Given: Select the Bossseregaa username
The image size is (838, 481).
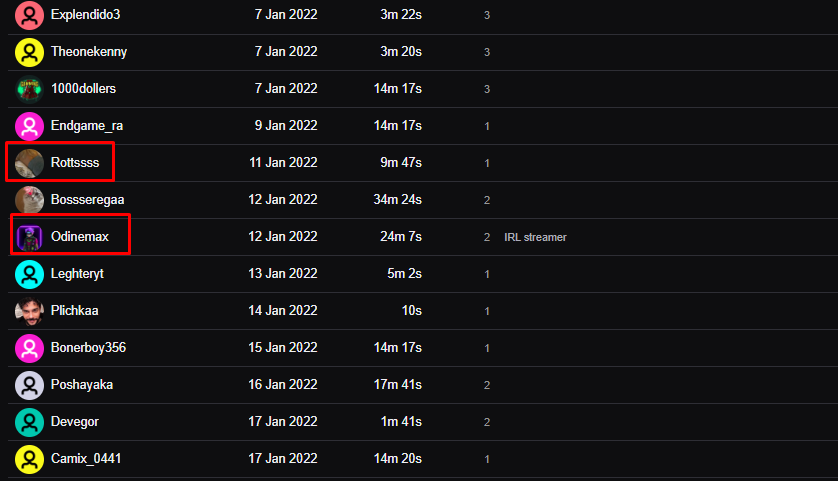Looking at the screenshot, I should pos(88,200).
